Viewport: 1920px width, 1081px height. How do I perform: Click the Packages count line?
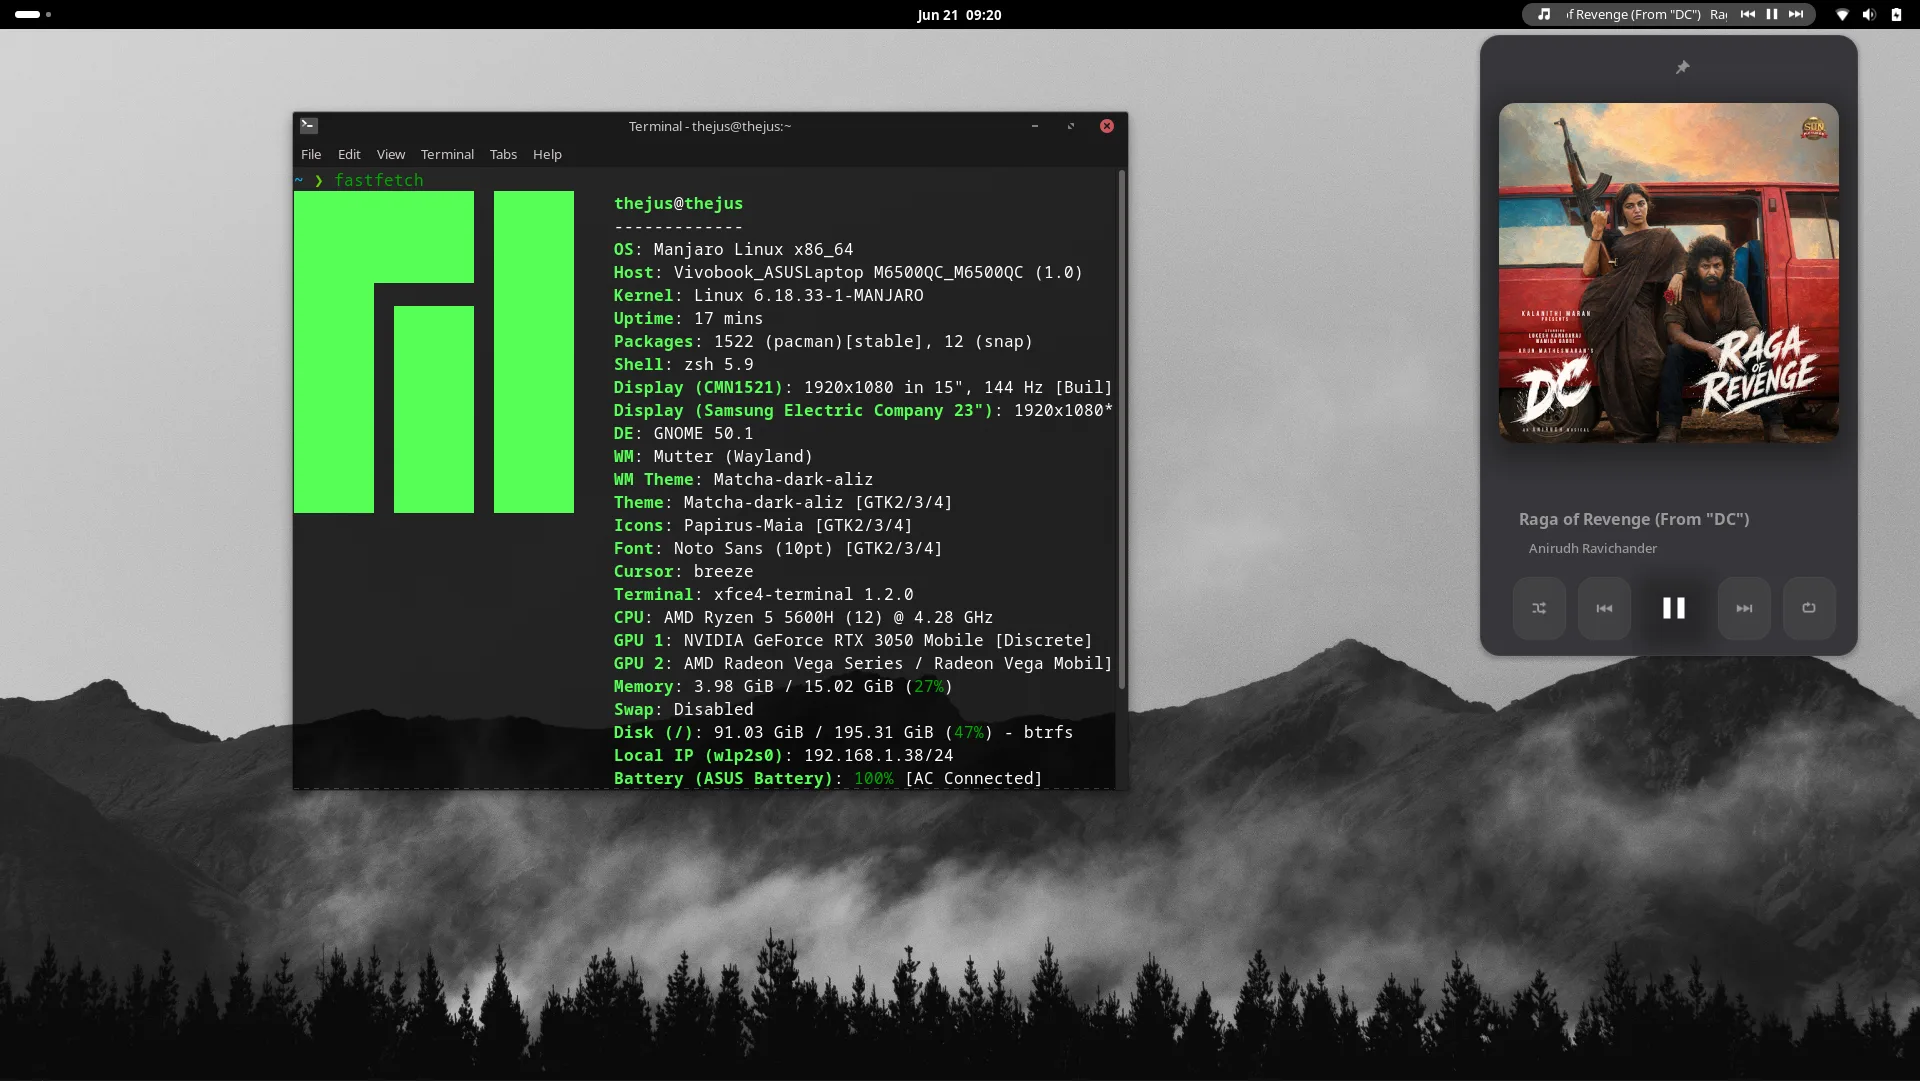click(x=823, y=341)
